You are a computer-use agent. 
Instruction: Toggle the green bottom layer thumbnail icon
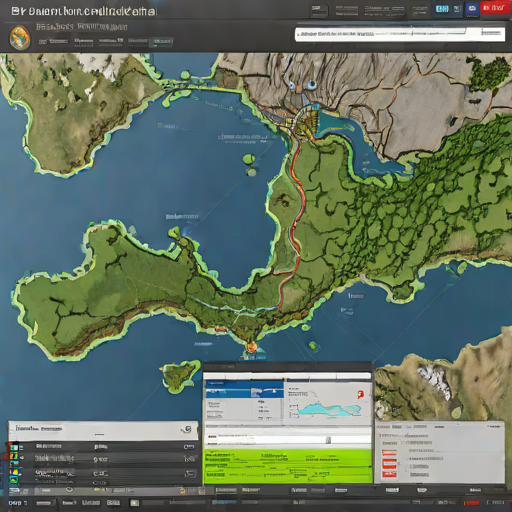click(14, 480)
